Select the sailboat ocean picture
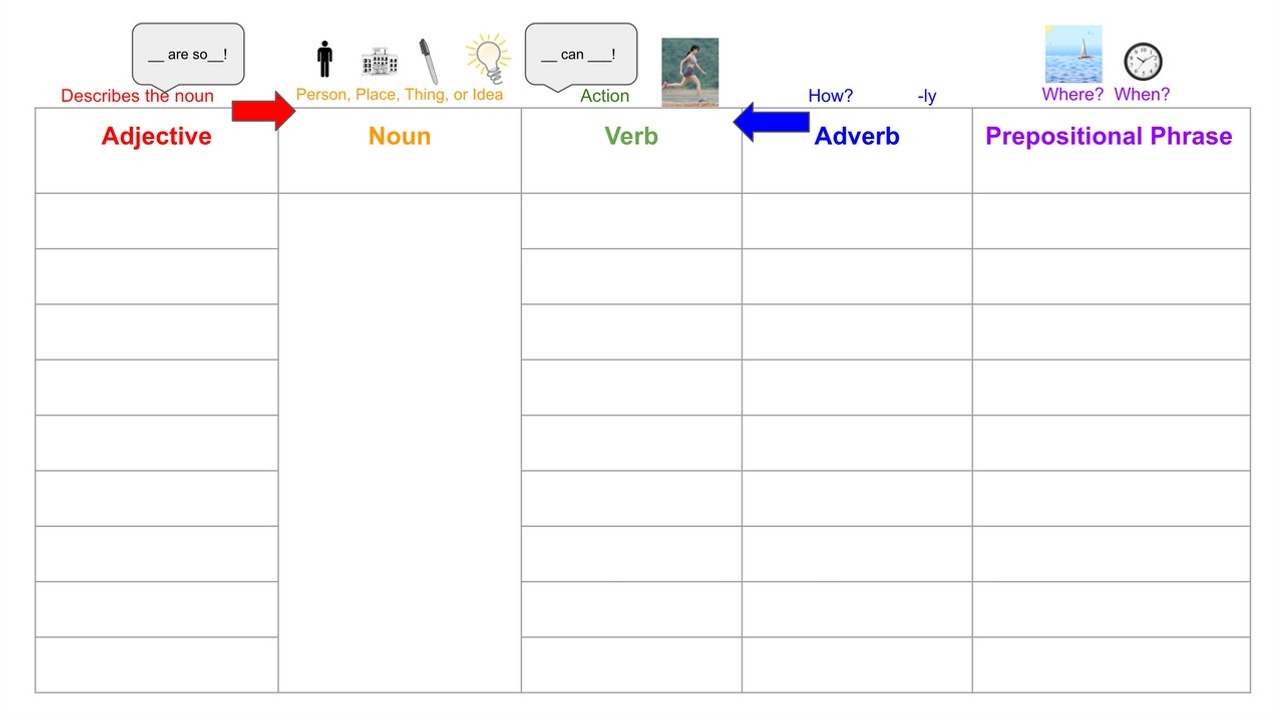The width and height of the screenshot is (1280, 720). point(1073,54)
